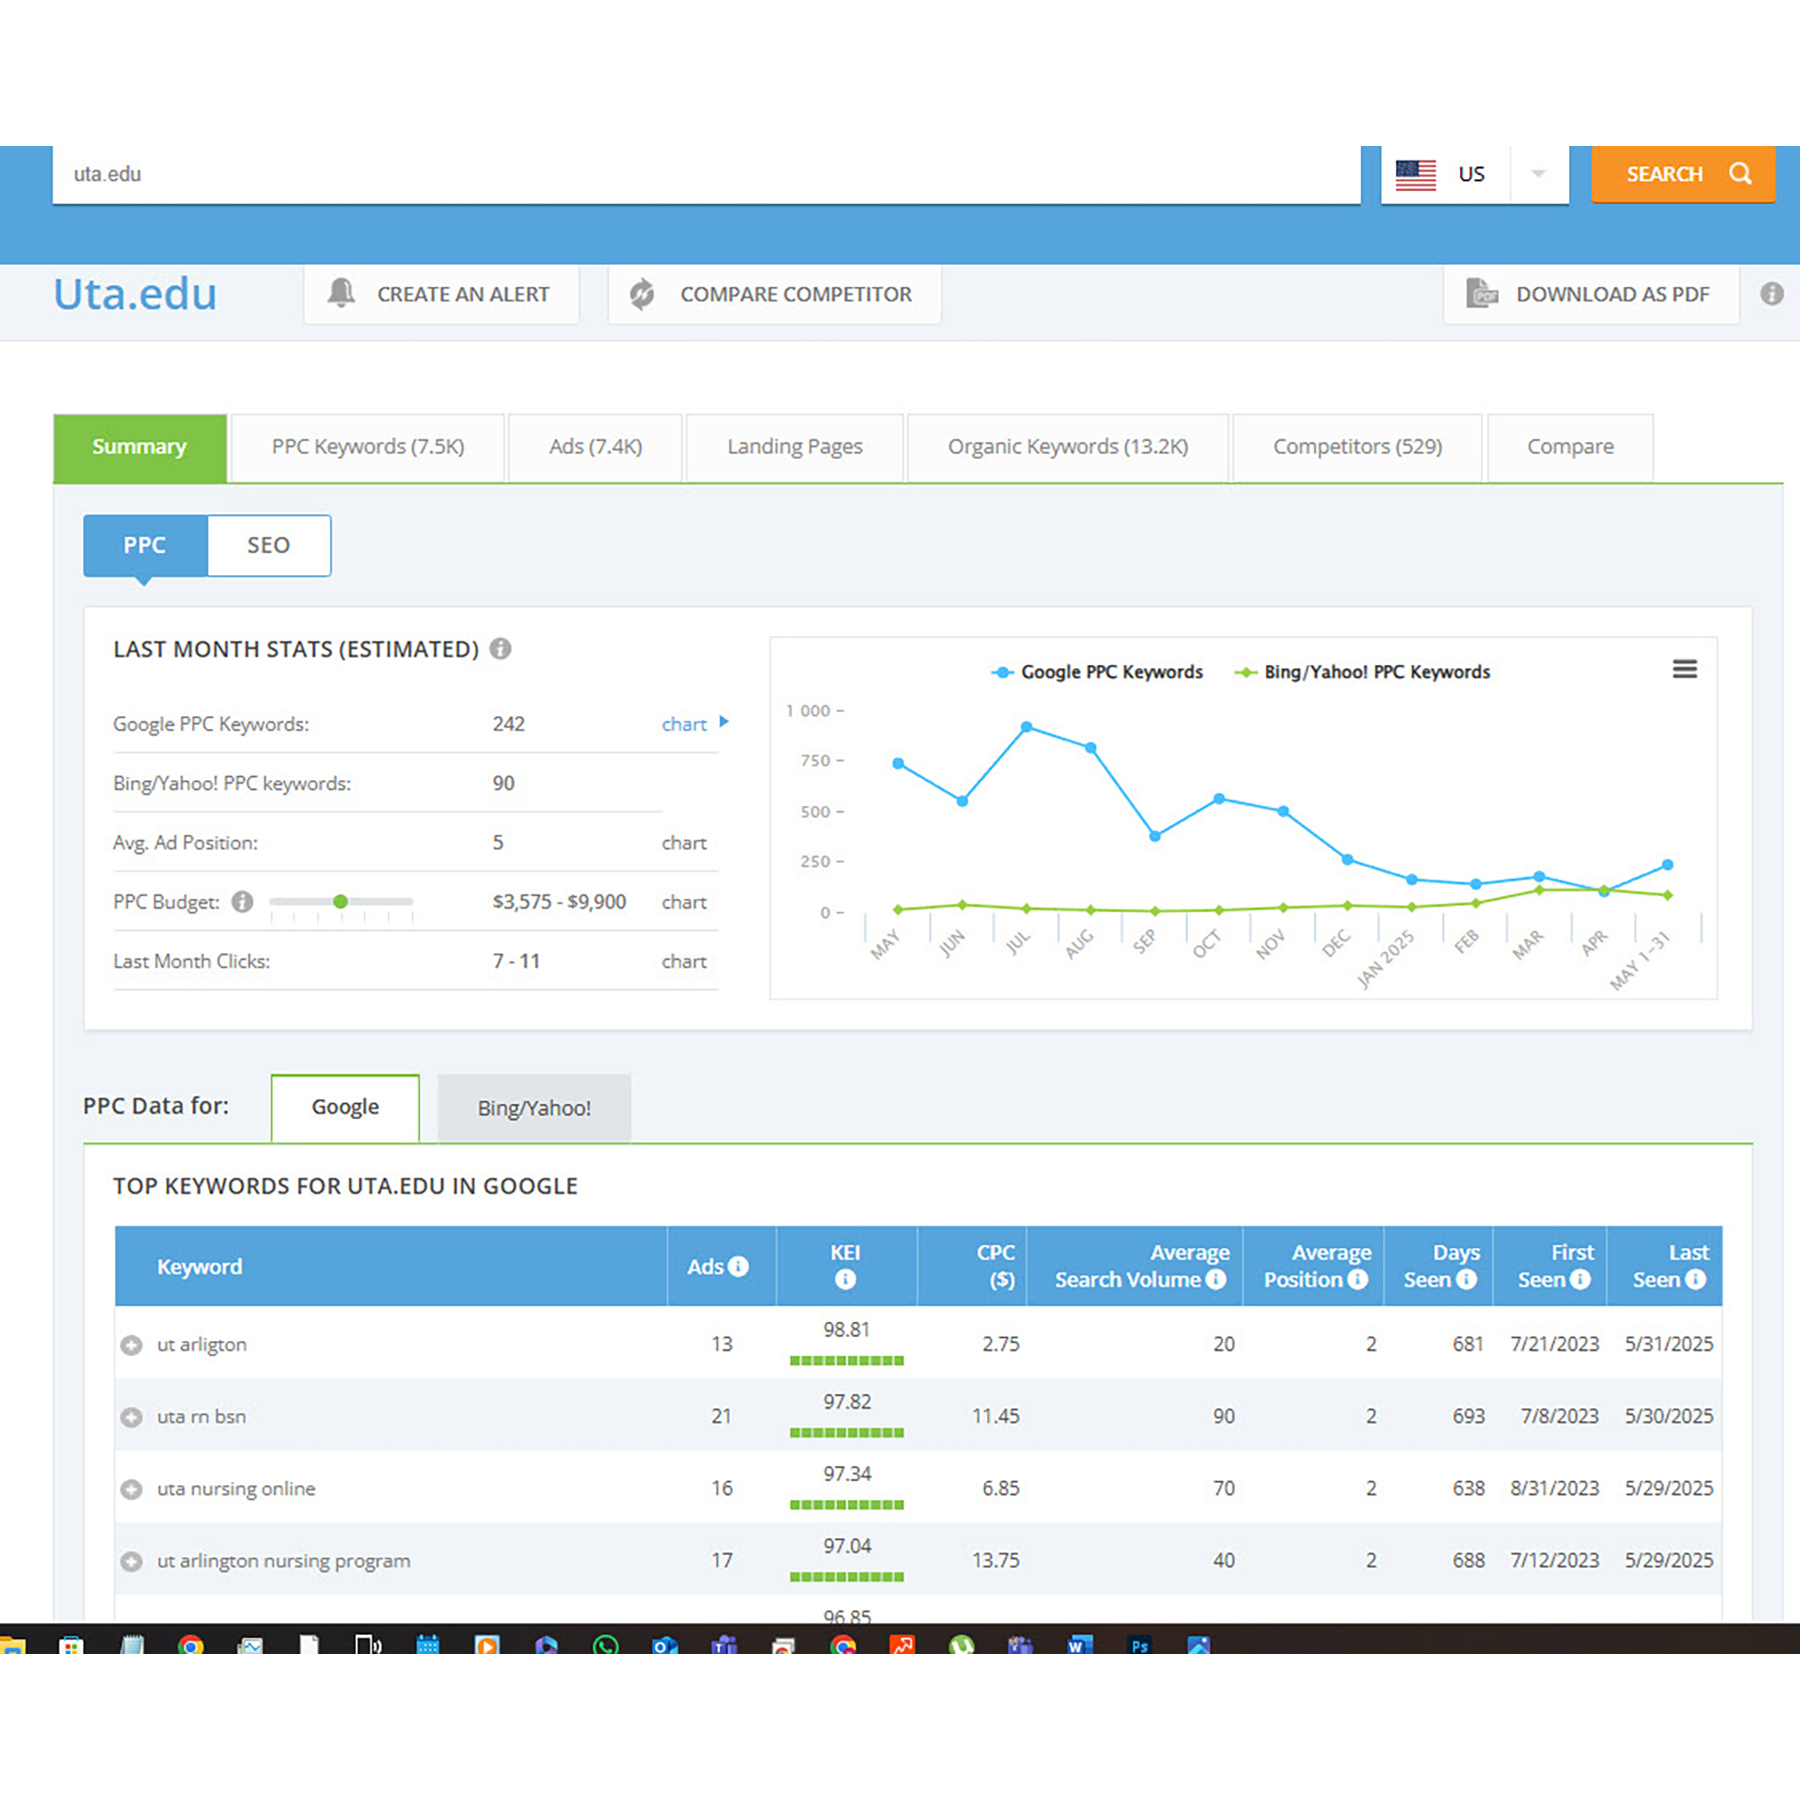
Task: Click info icon beside Download as PDF
Action: 1771,294
